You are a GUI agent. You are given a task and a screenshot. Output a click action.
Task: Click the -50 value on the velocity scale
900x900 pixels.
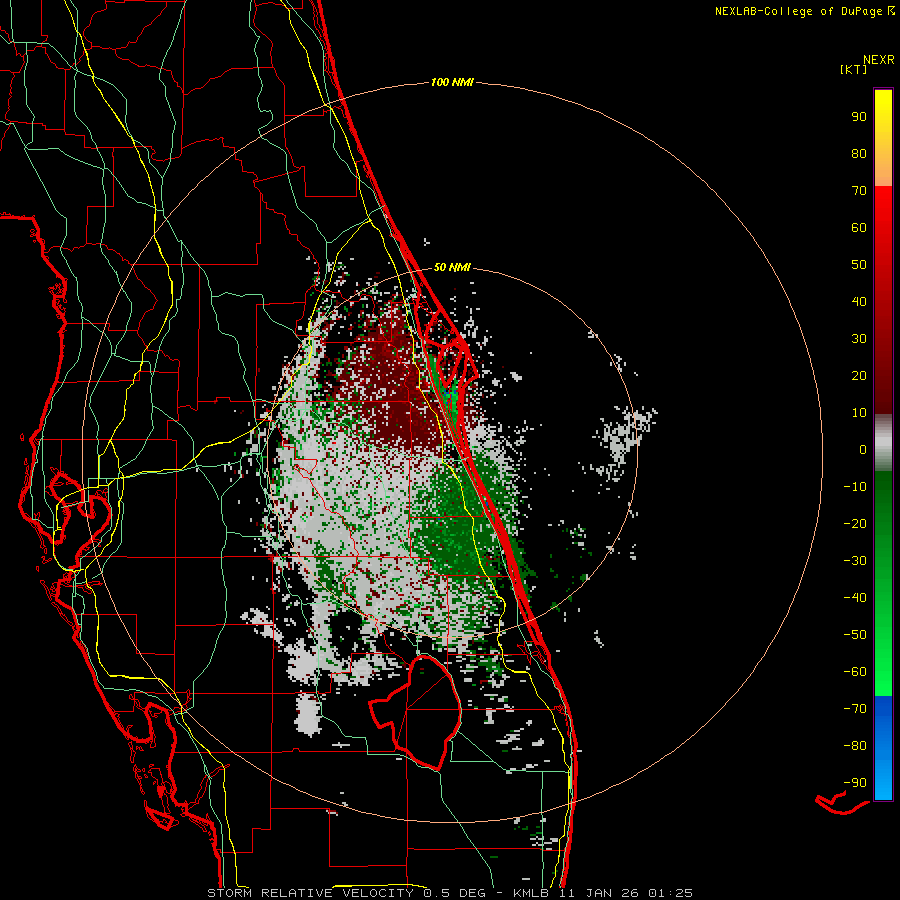(855, 634)
